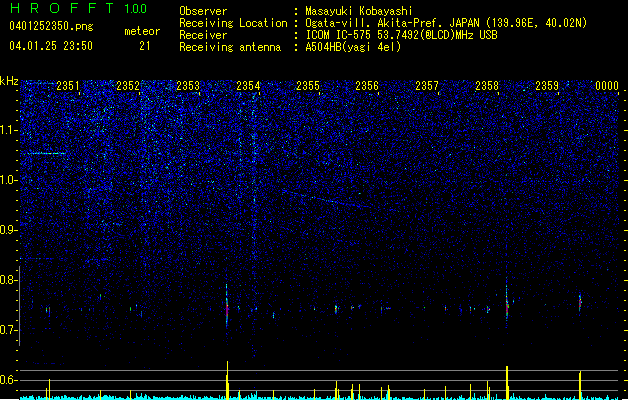Image resolution: width=629 pixels, height=400 pixels.
Task: Click the 1.1 kHz frequency label
Action: pos(9,130)
